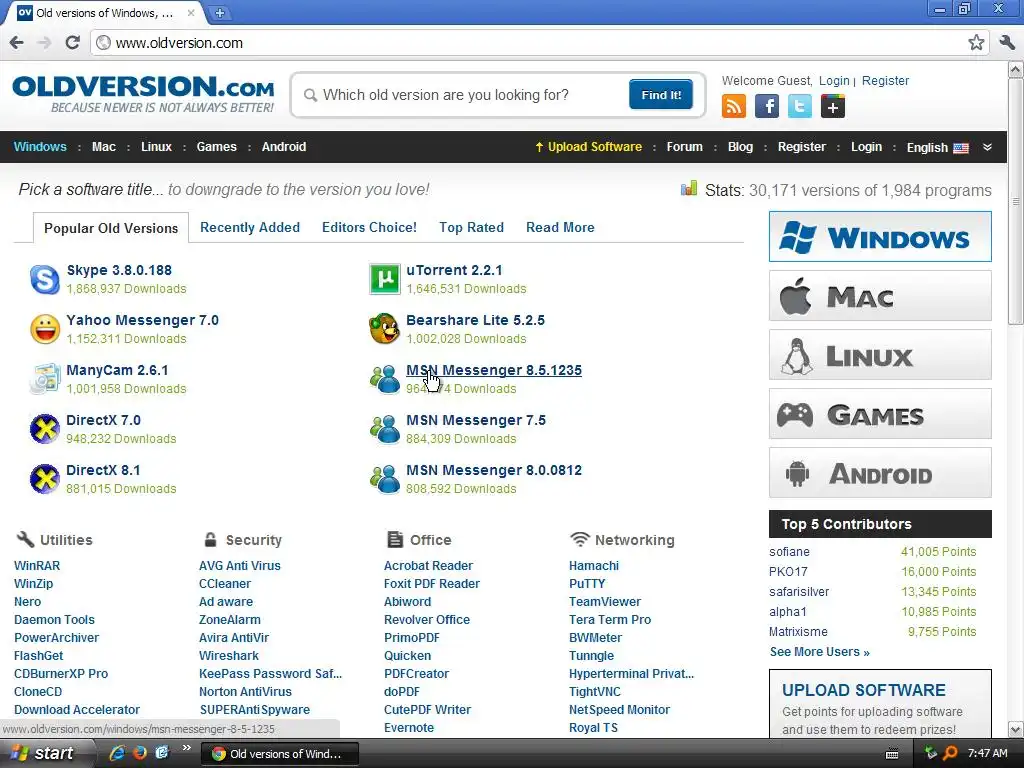Click the old version search field

464,95
